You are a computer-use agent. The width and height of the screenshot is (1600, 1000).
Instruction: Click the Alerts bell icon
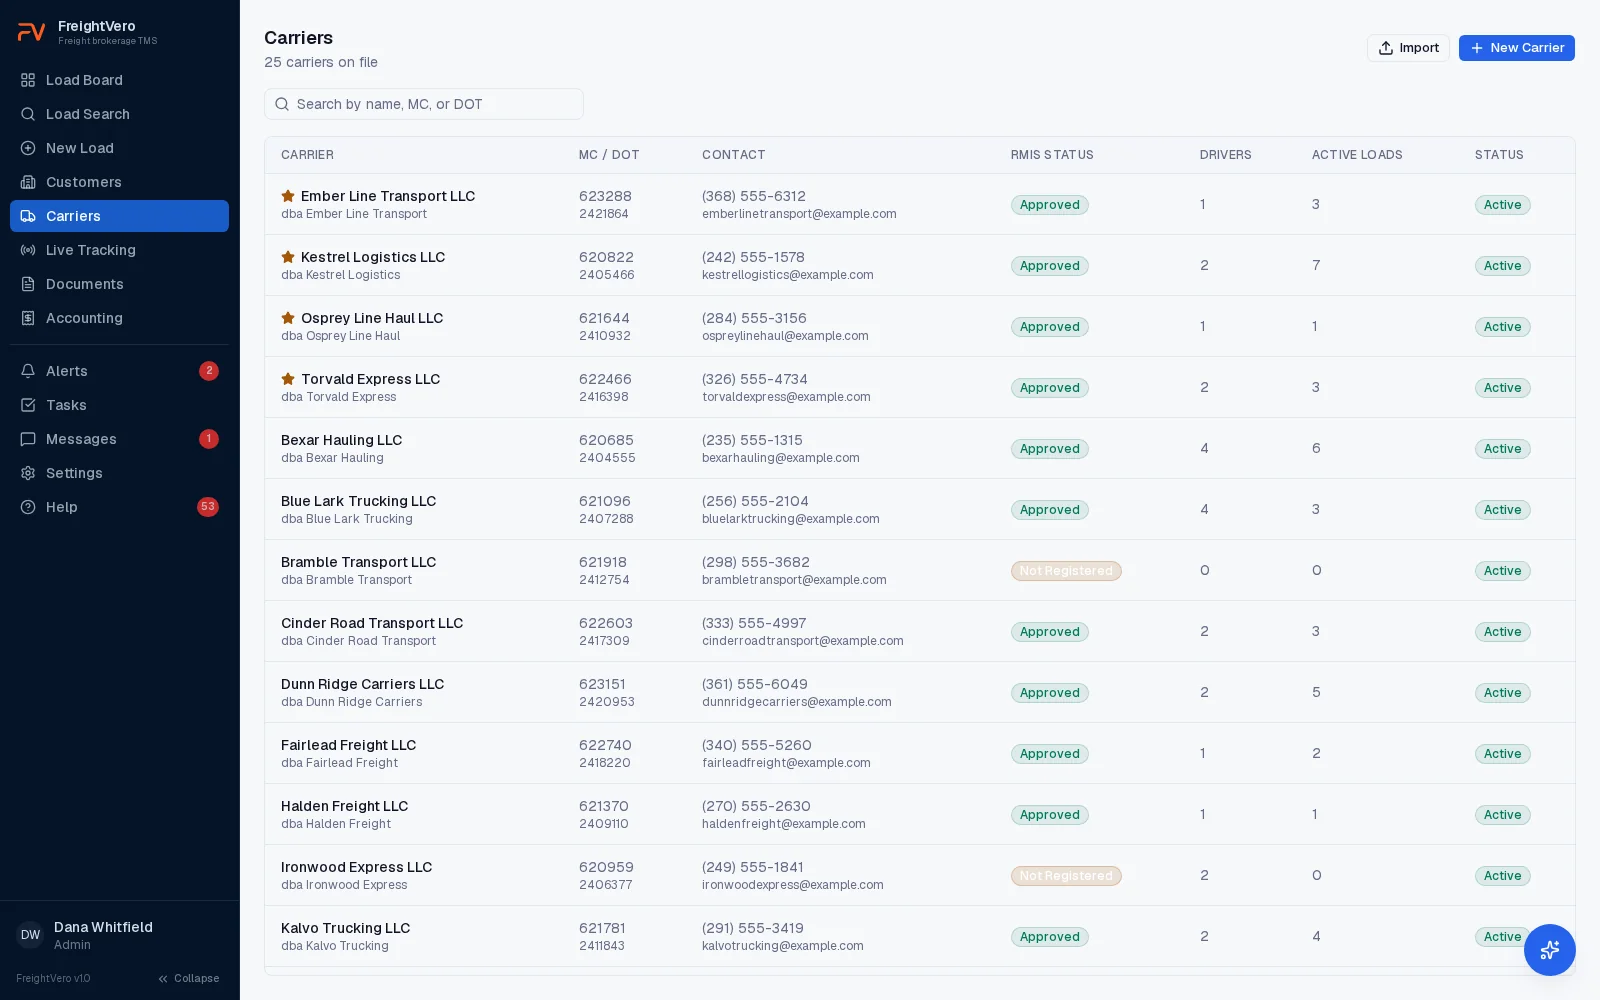click(28, 371)
